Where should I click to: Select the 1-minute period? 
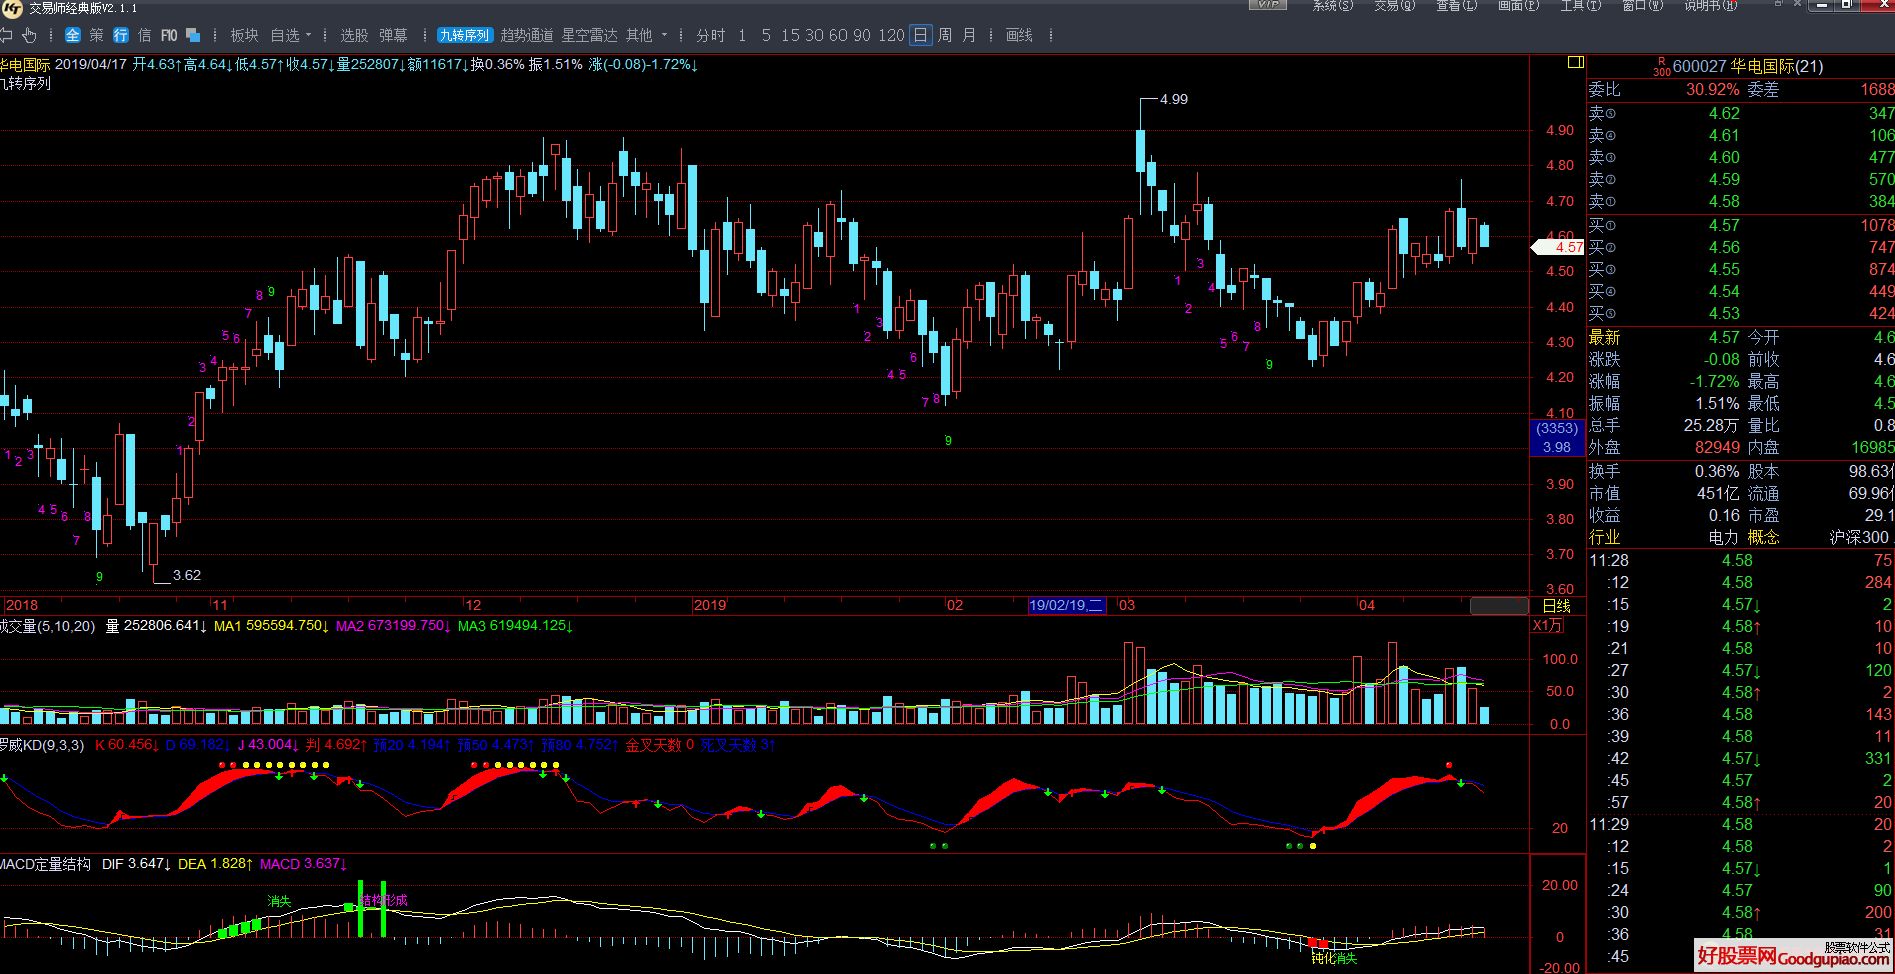(742, 35)
